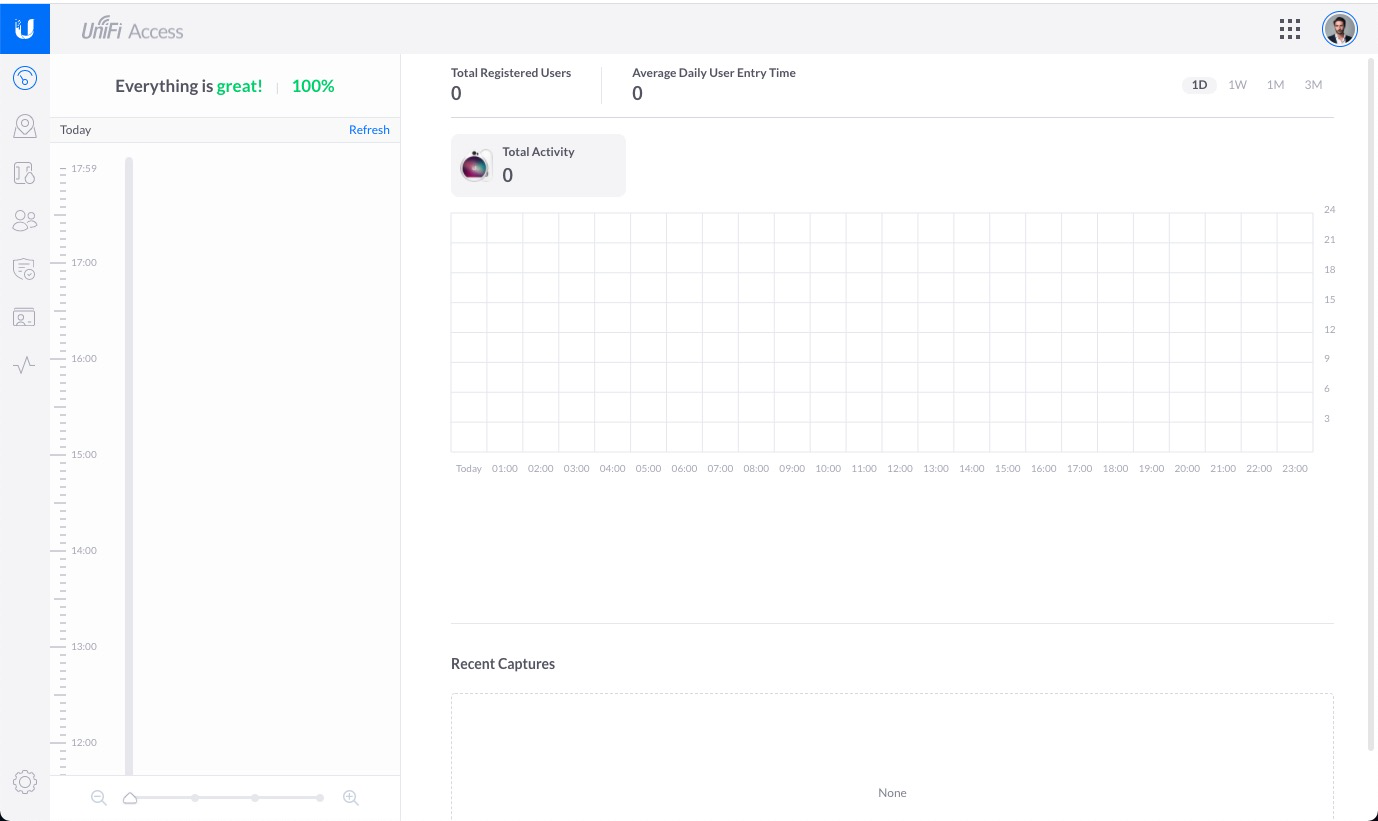This screenshot has width=1378, height=821.
Task: Open the Activity pulse icon in sidebar
Action: (25, 365)
